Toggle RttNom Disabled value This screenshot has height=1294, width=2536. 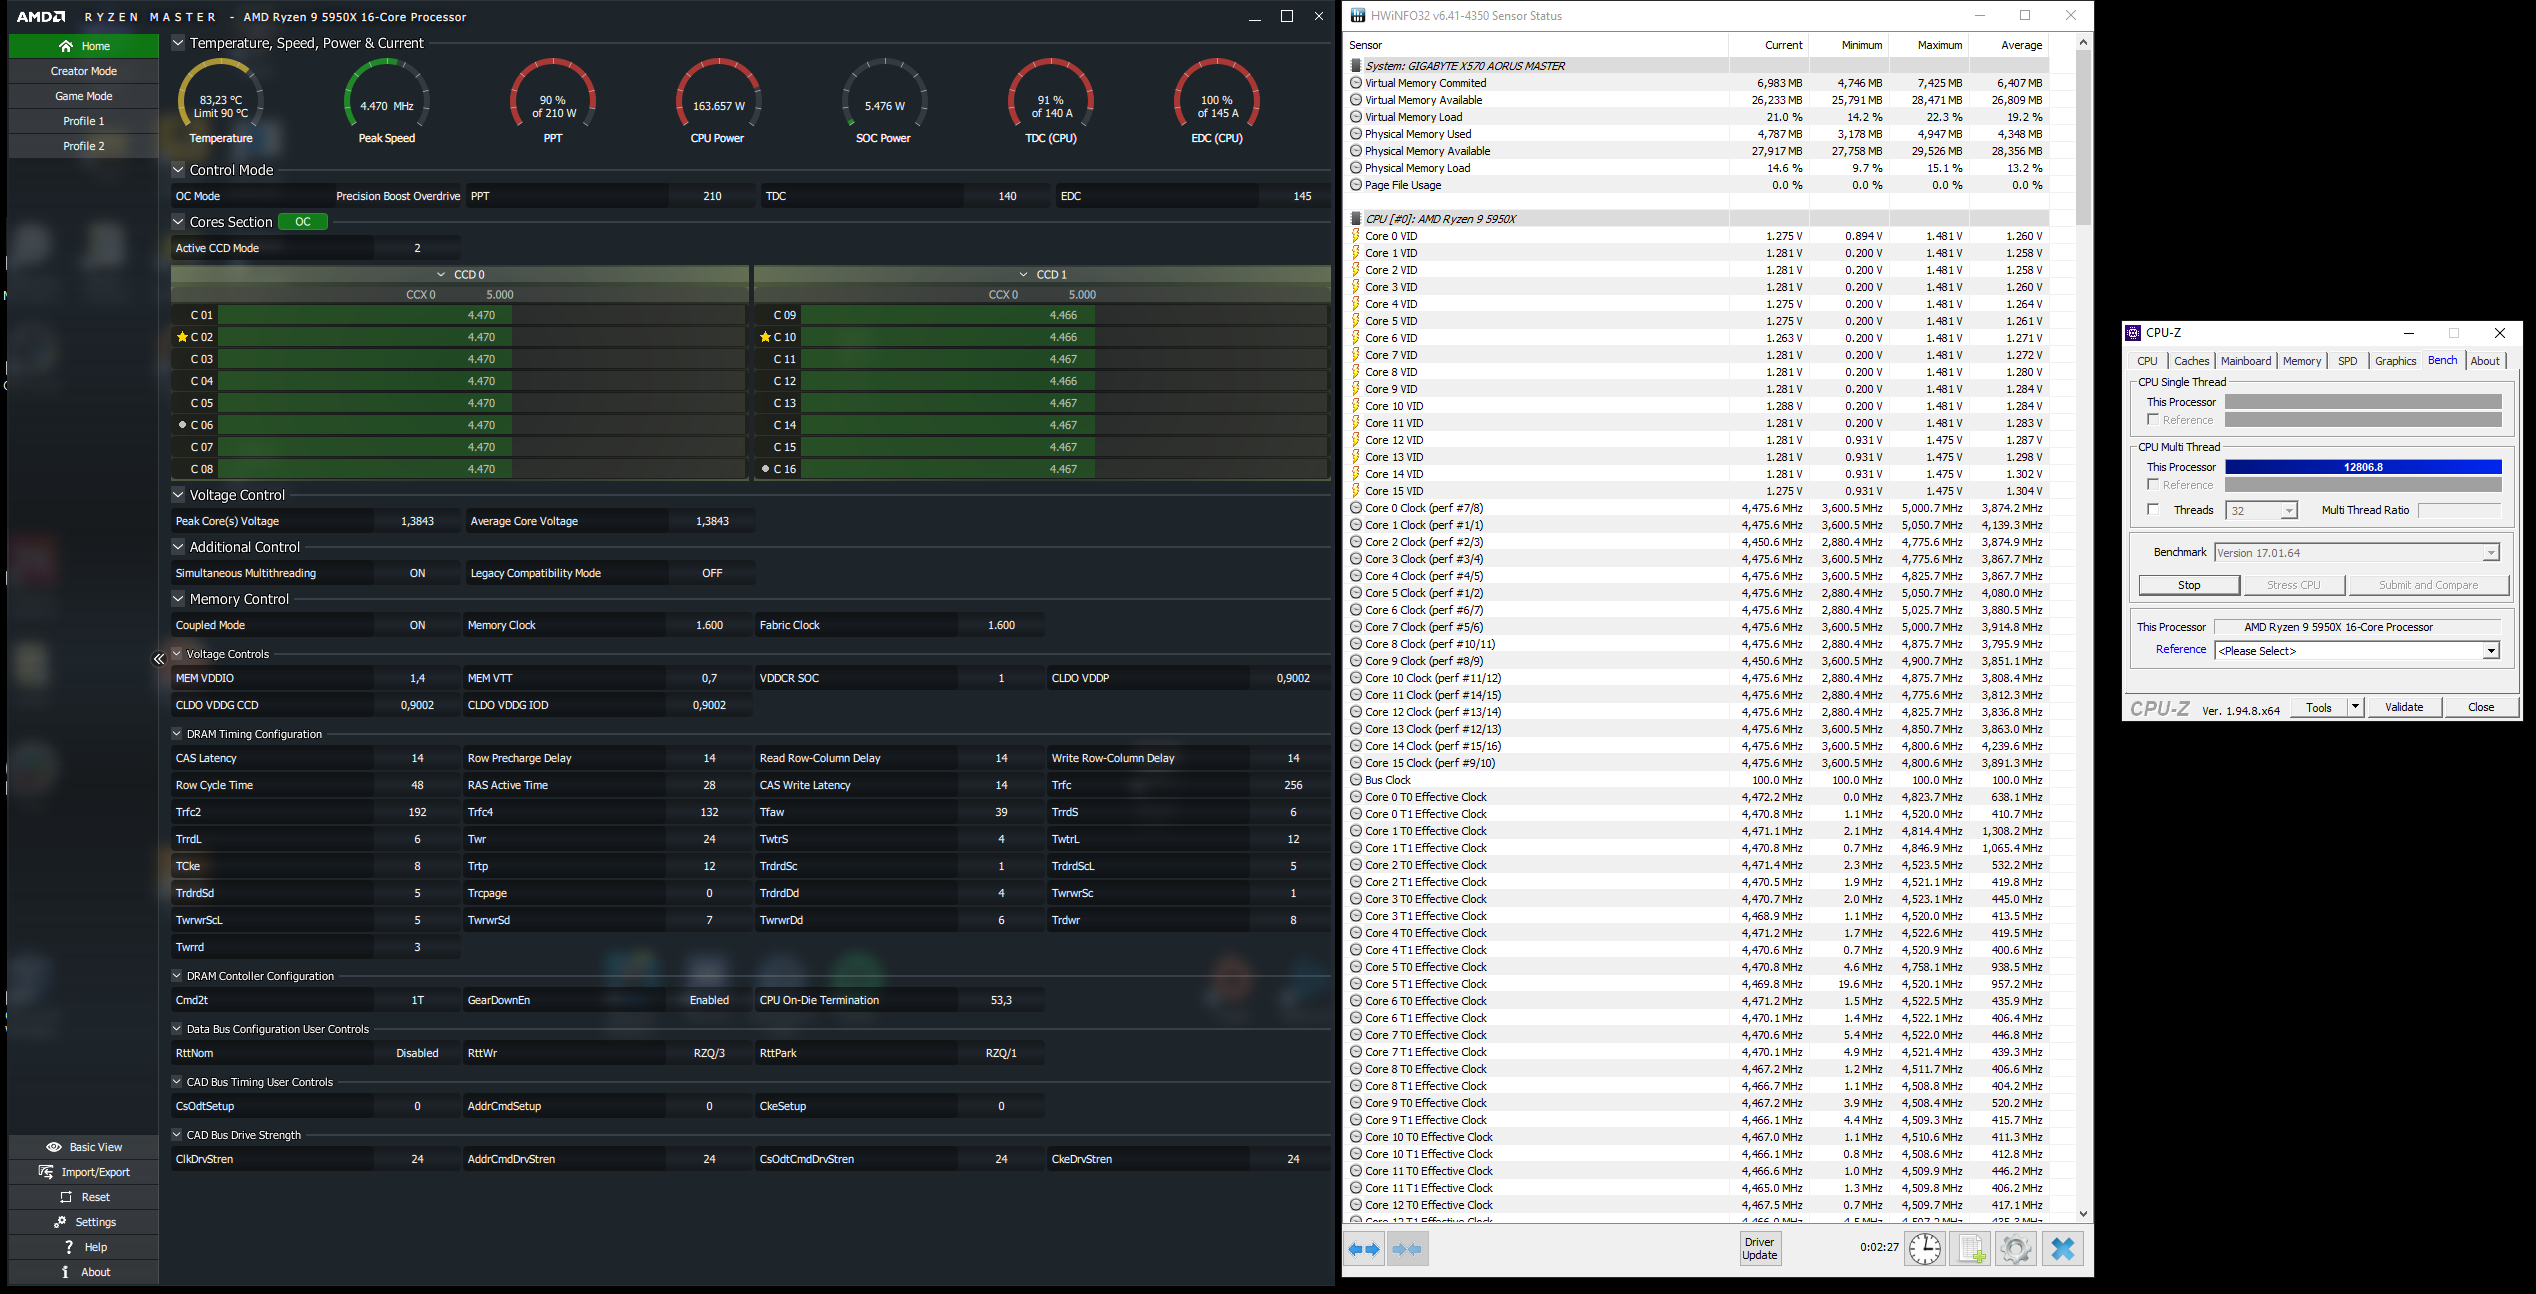click(417, 1053)
